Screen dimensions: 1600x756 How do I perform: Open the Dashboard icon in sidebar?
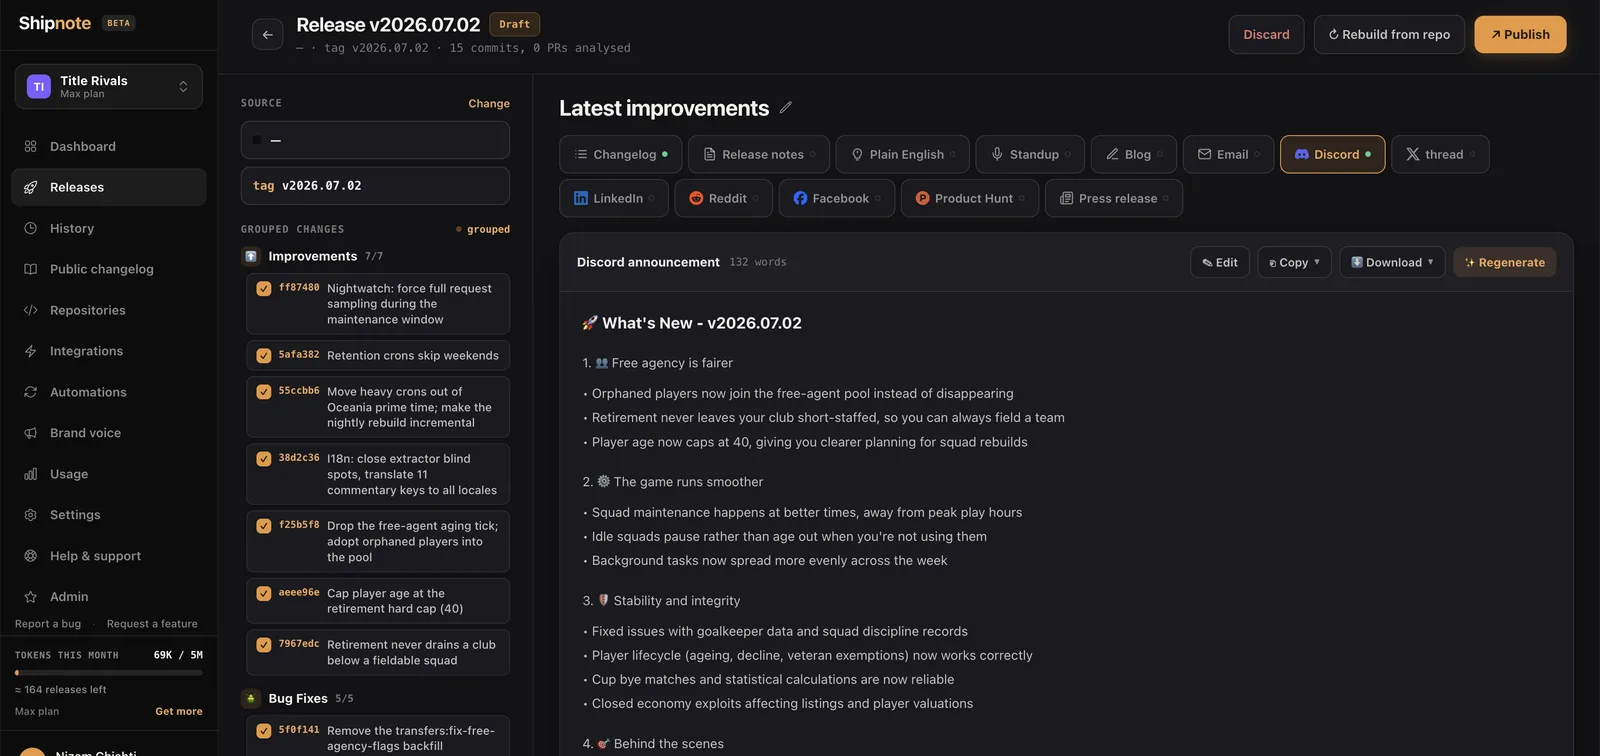(x=30, y=146)
